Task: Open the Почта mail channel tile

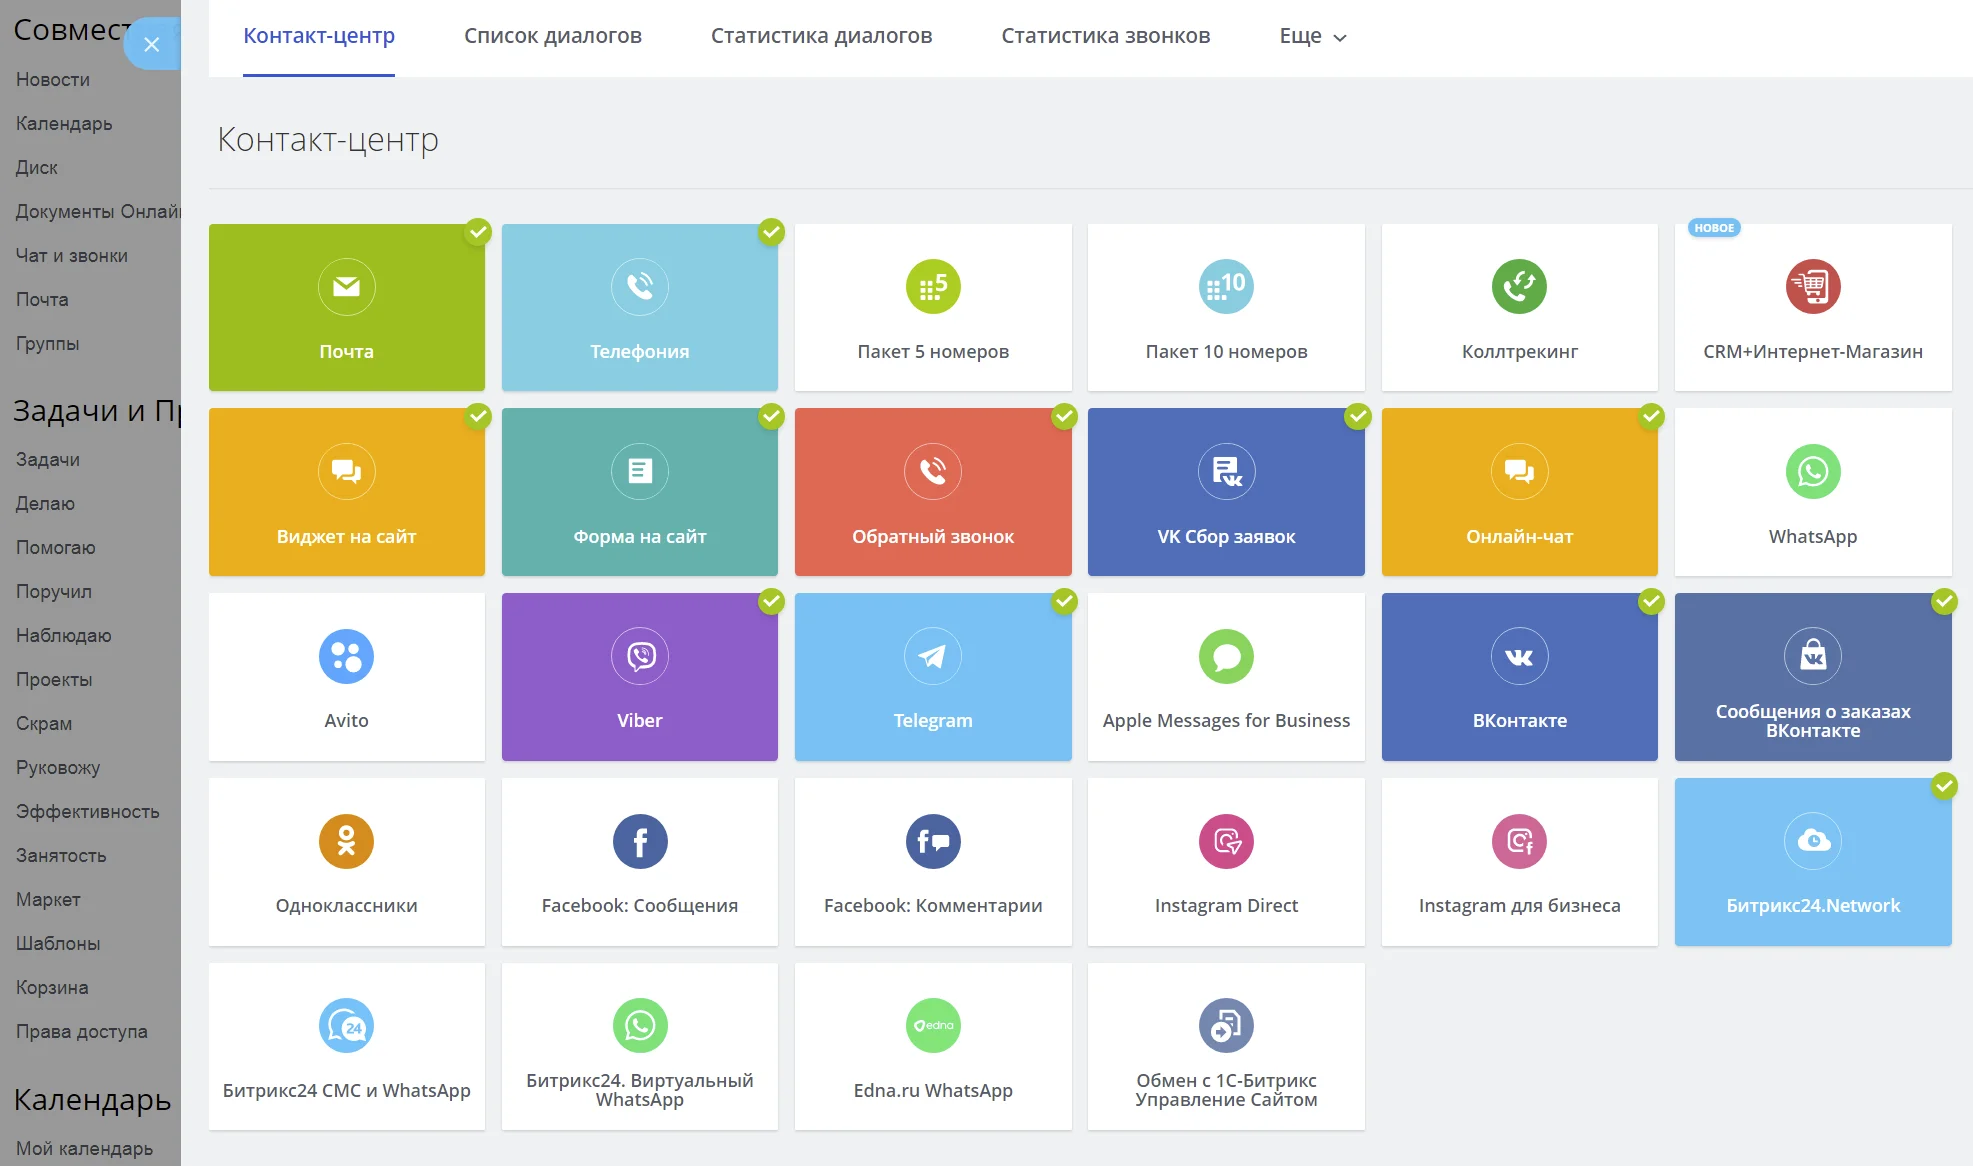Action: (346, 307)
